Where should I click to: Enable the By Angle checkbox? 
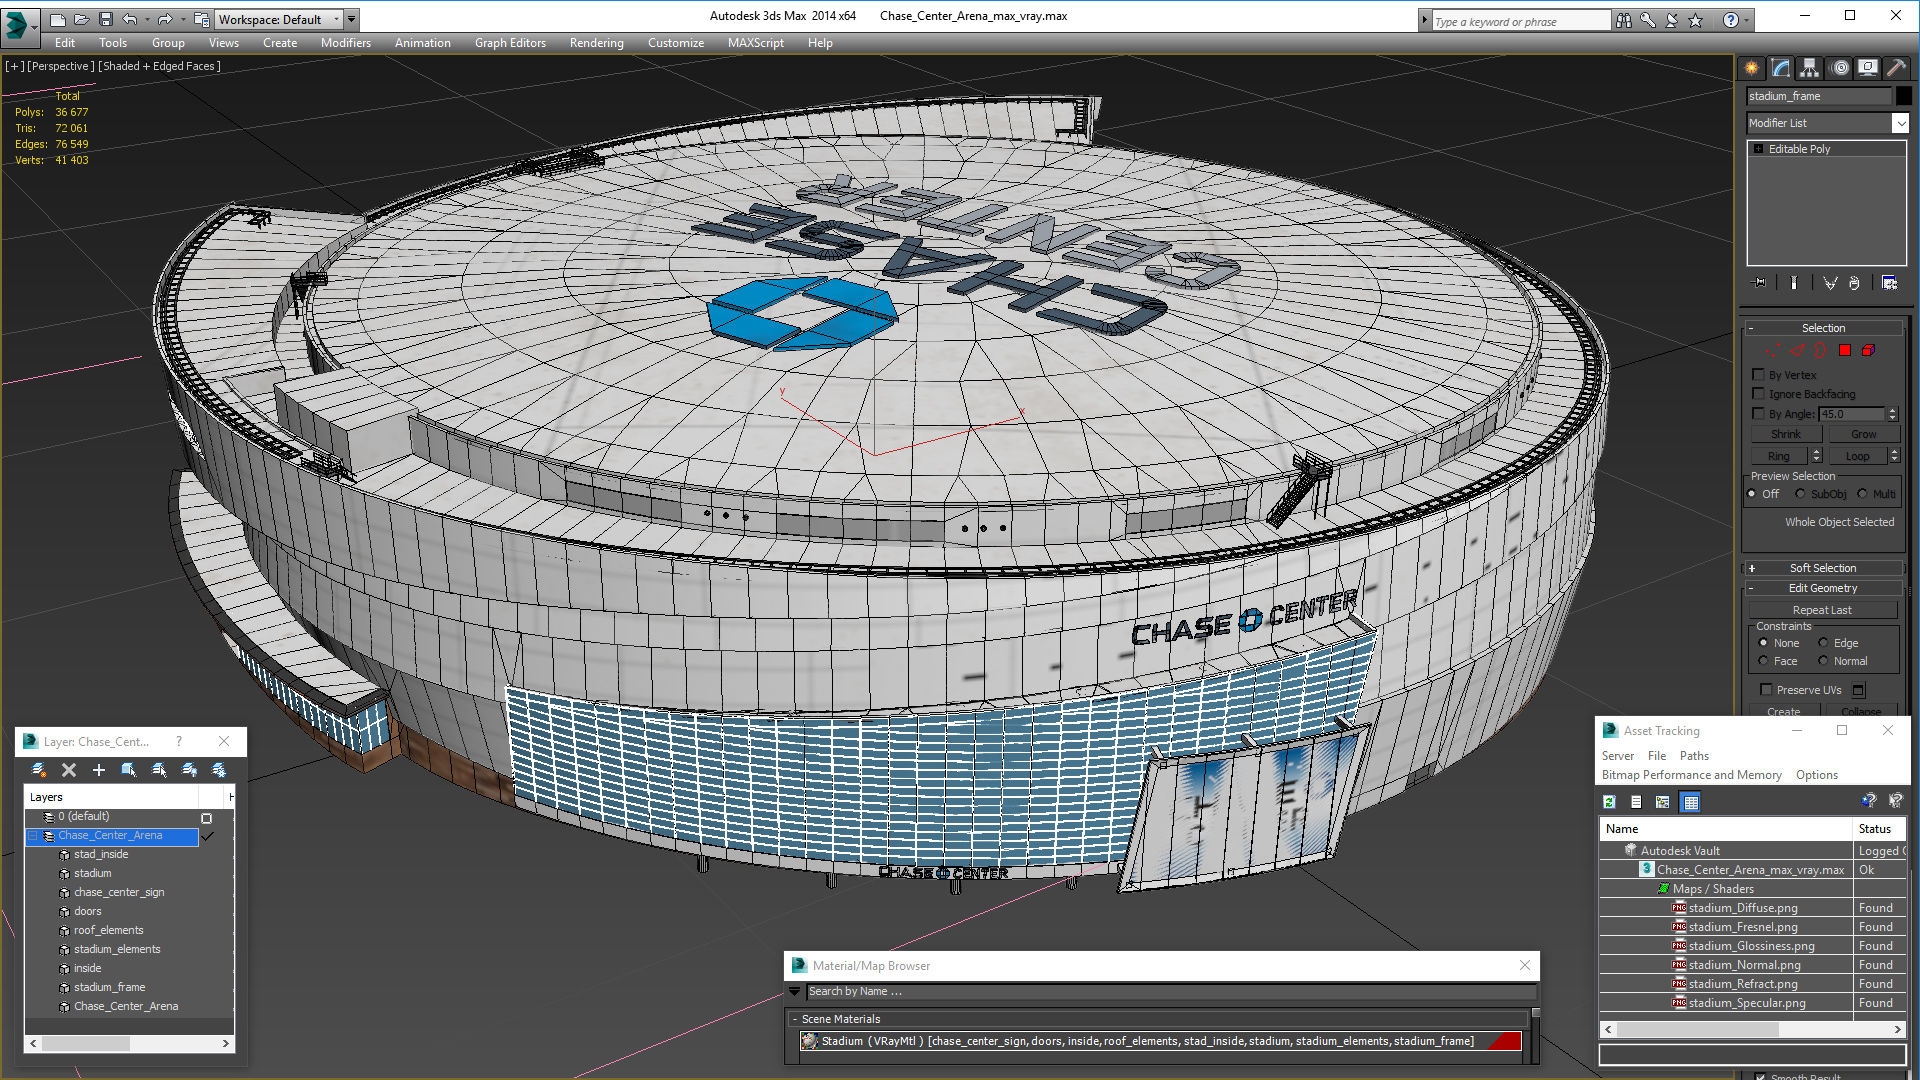click(x=1759, y=413)
